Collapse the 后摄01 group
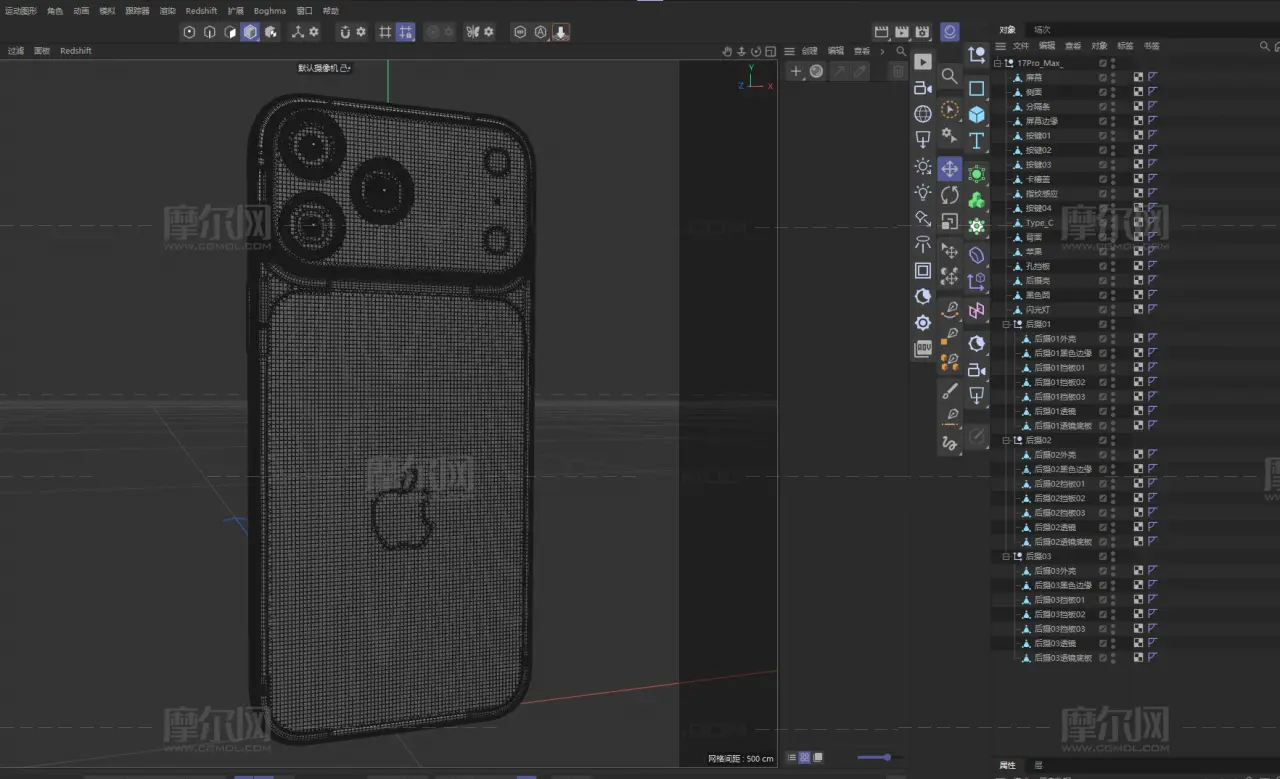1280x779 pixels. coord(1007,324)
